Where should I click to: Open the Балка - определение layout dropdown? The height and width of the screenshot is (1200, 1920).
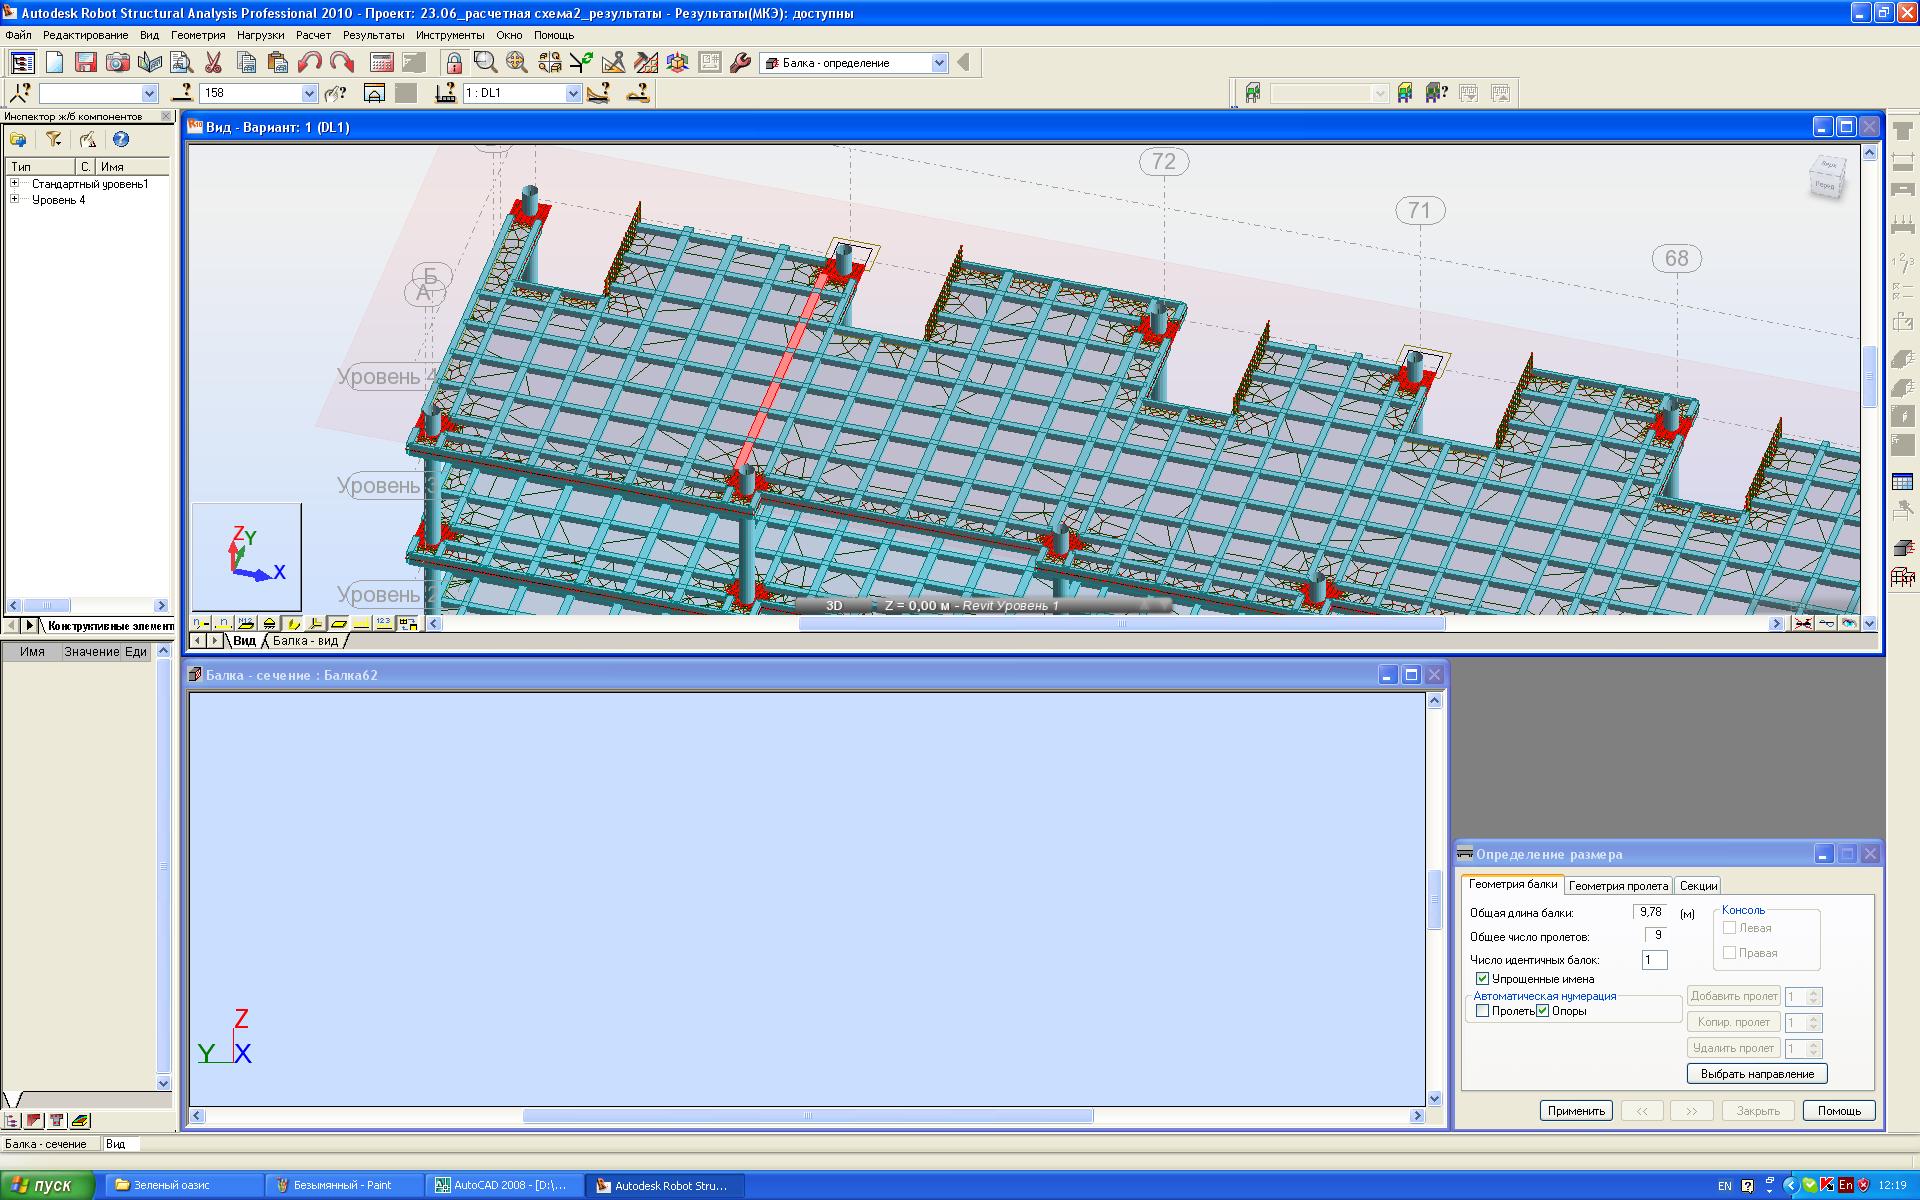click(x=939, y=63)
